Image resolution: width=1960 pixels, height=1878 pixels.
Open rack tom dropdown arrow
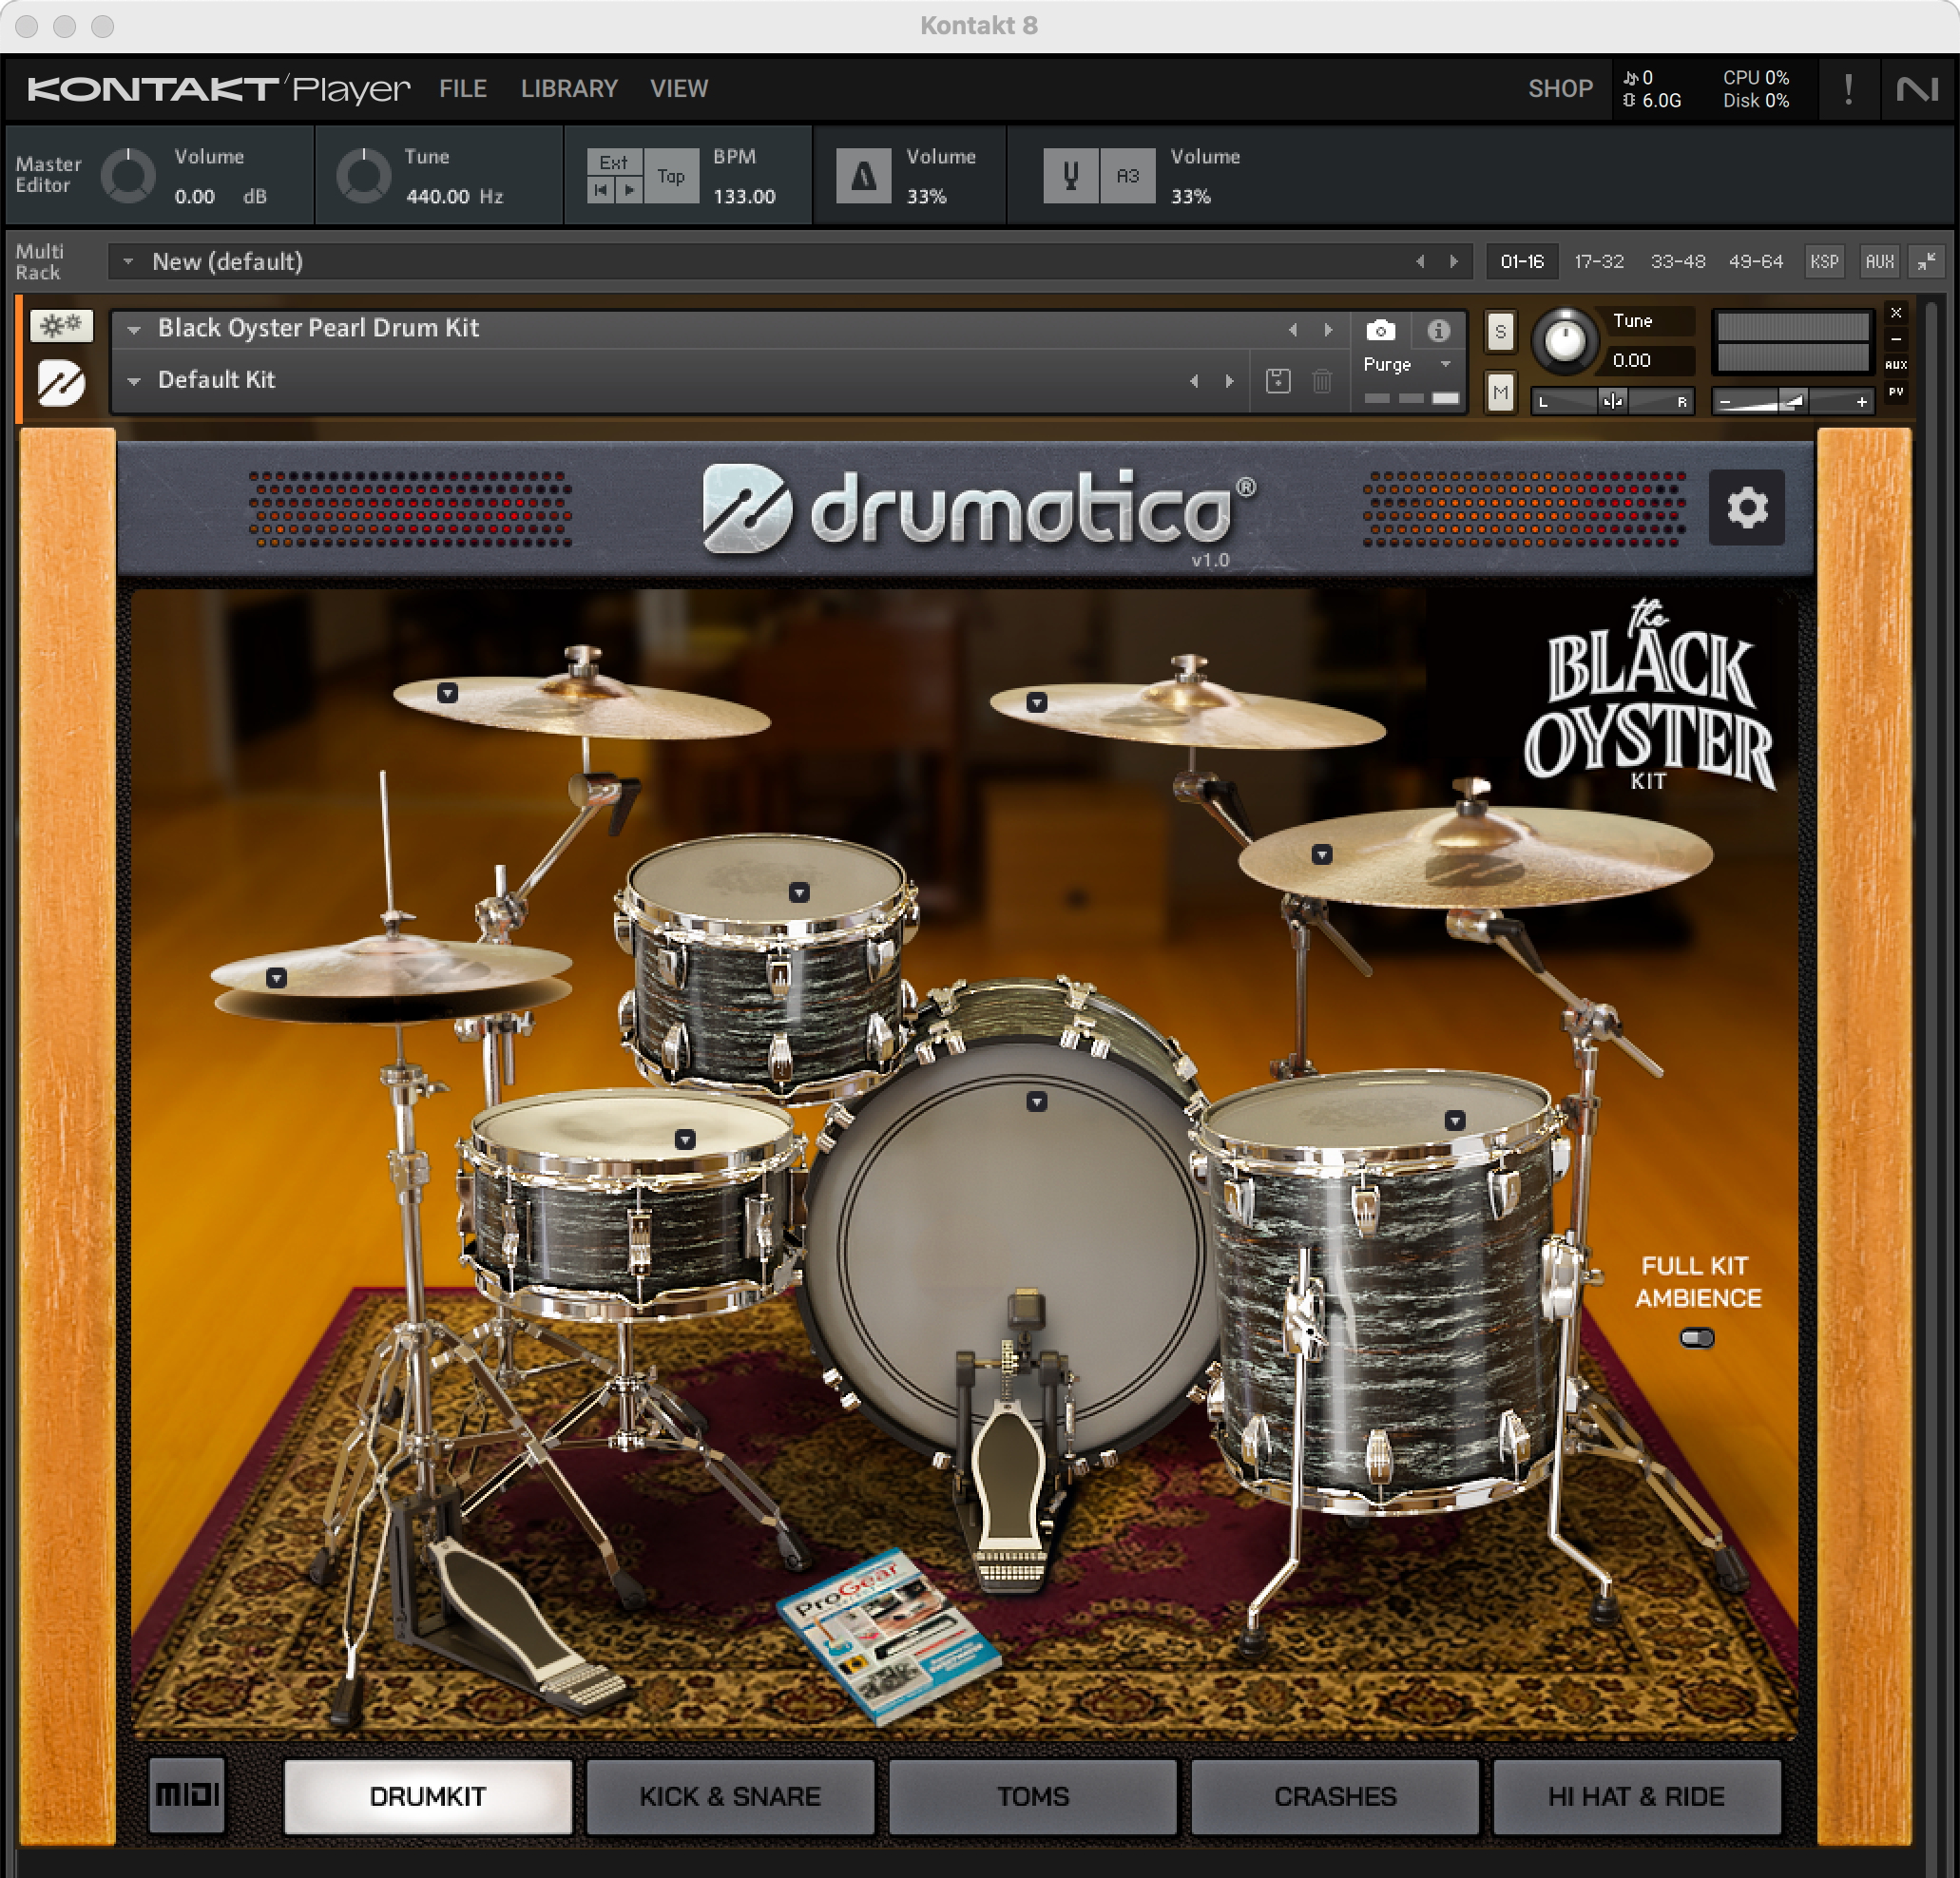799,892
